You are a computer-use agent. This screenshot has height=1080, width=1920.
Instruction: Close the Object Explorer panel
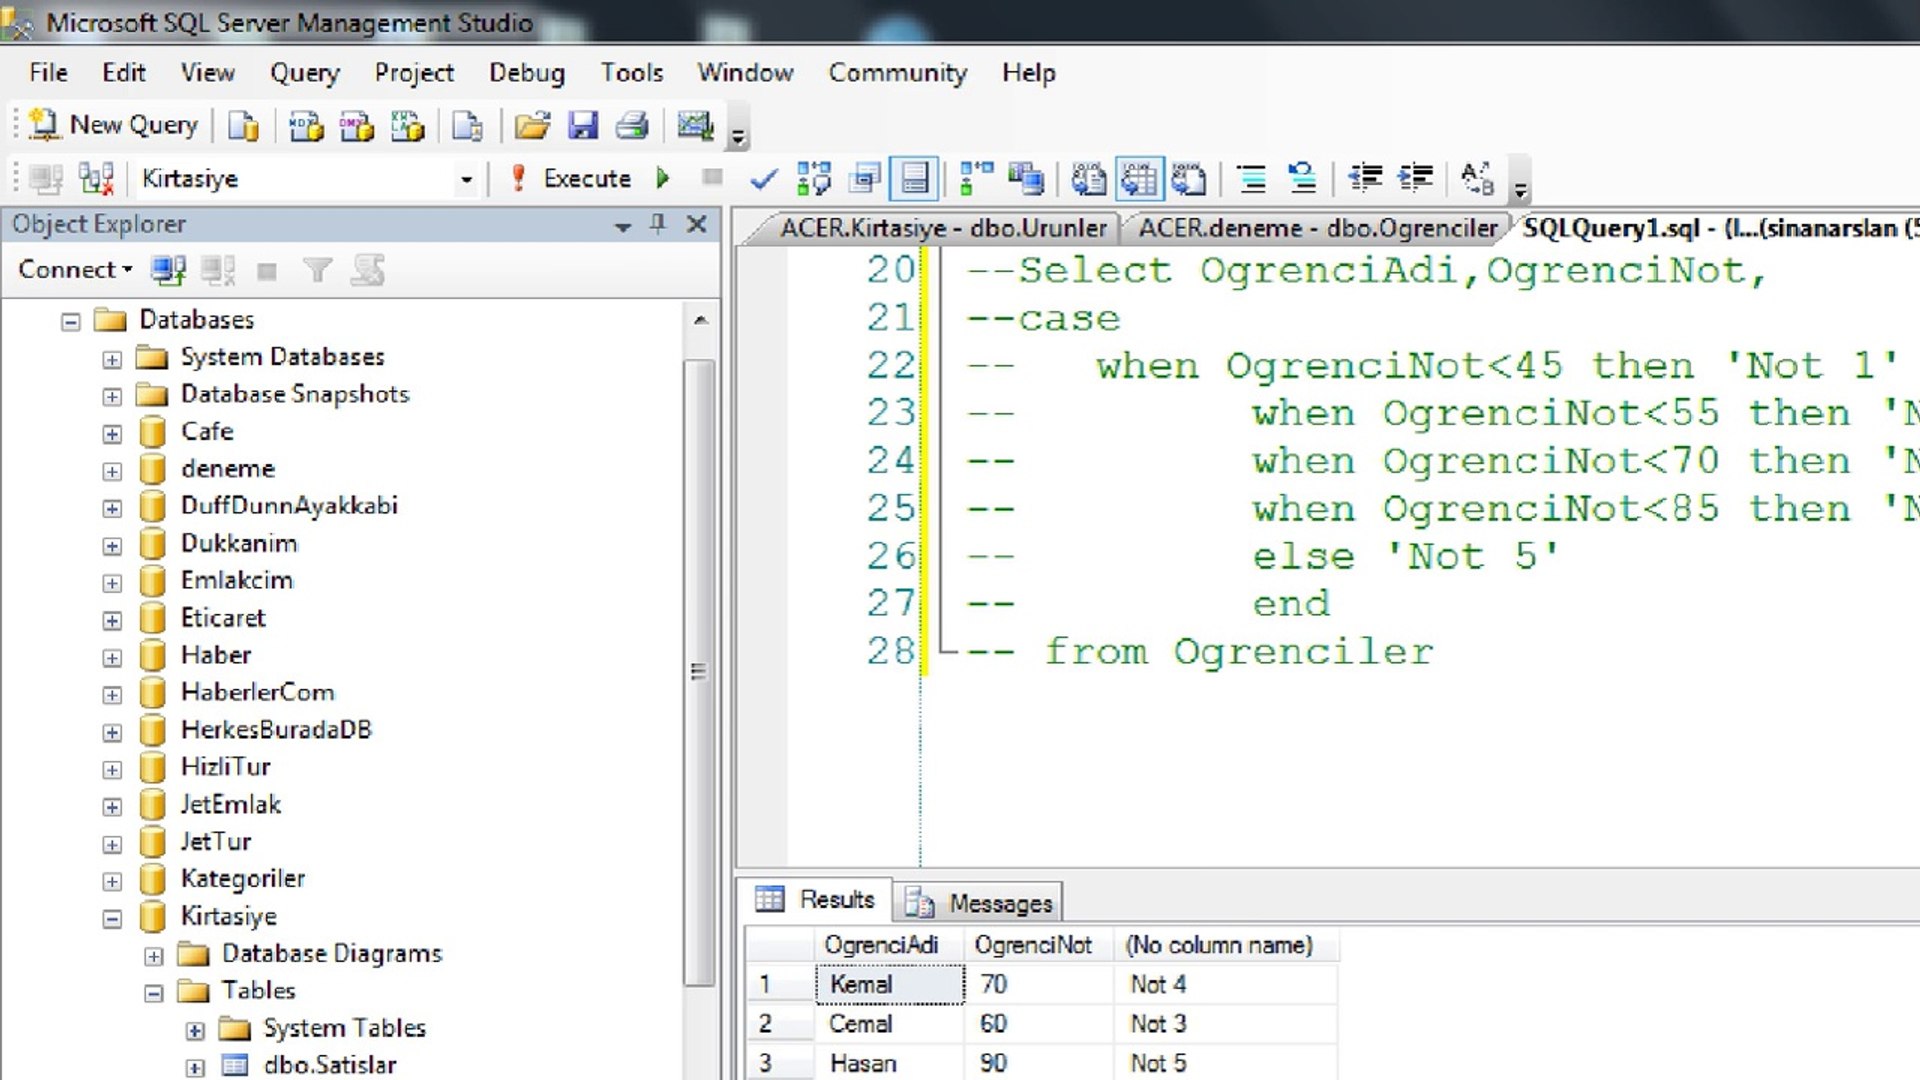(x=697, y=224)
